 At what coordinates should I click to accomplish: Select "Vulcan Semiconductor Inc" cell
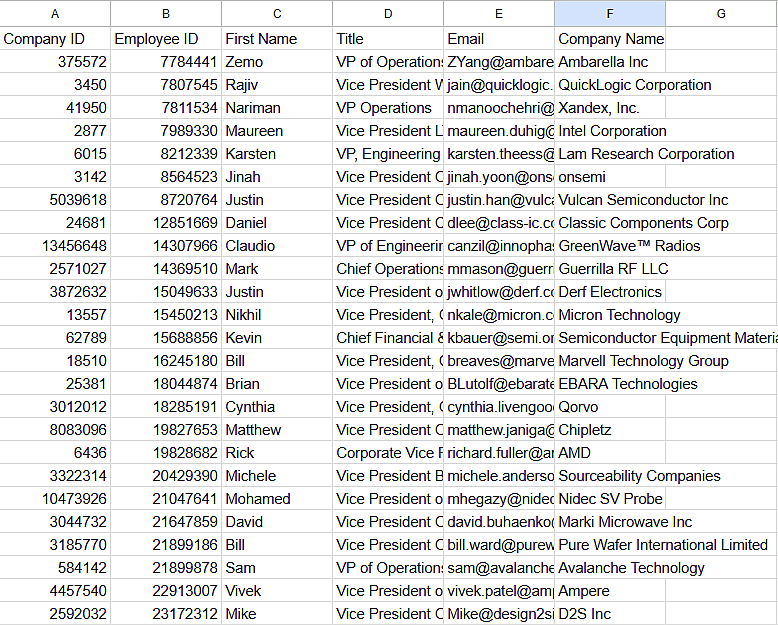[x=610, y=200]
